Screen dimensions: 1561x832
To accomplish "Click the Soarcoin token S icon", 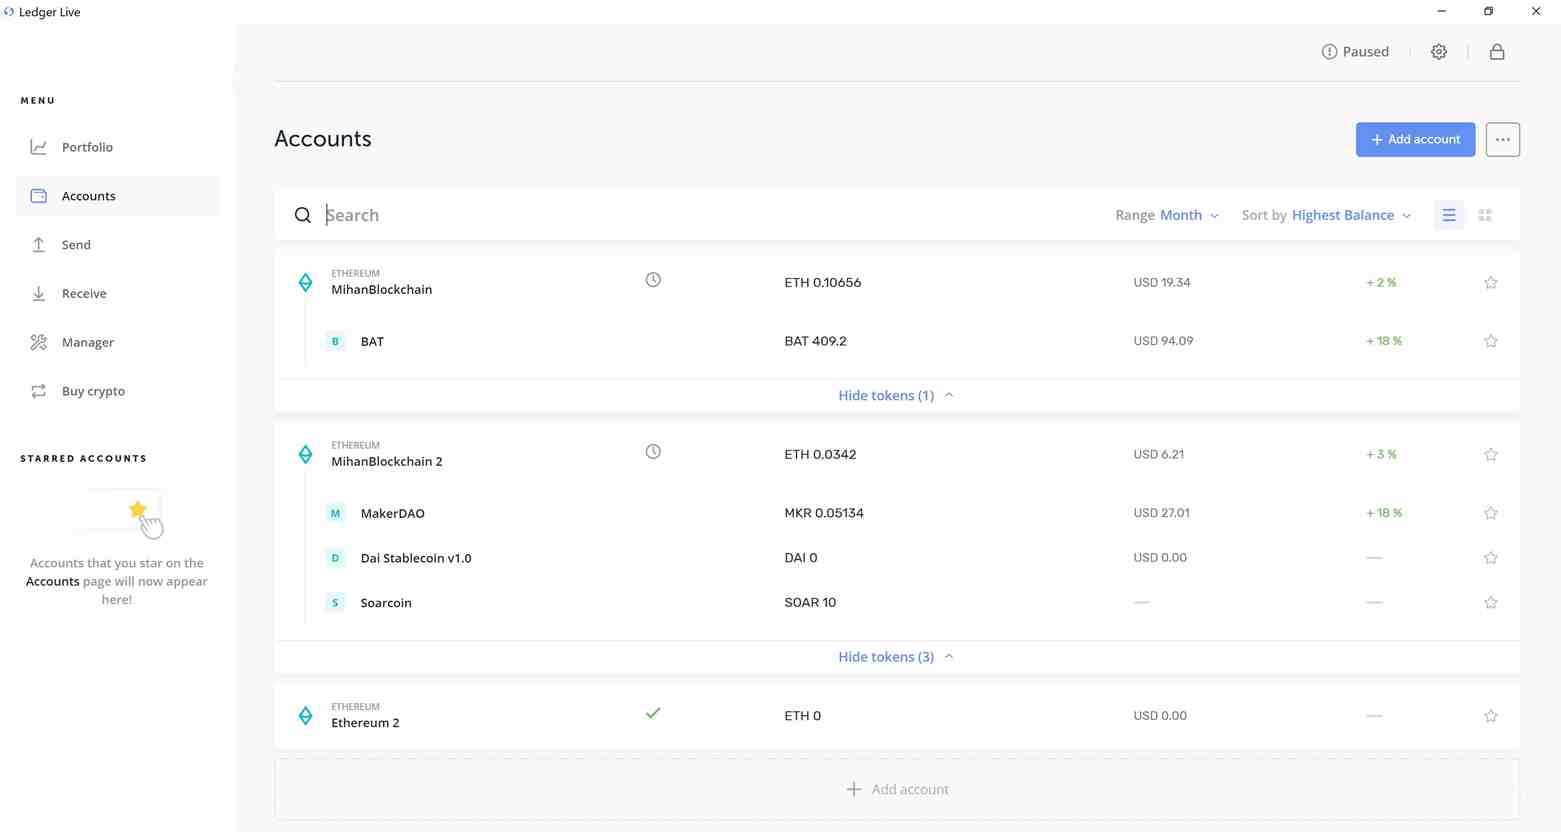I will [x=335, y=603].
